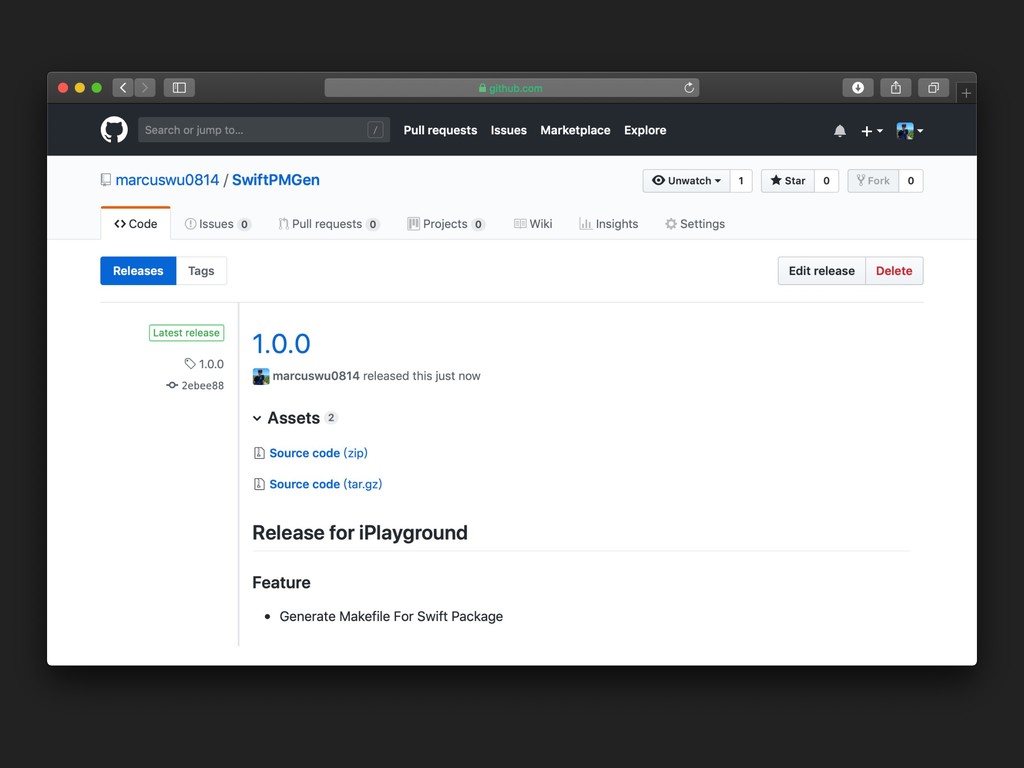Viewport: 1024px width, 768px height.
Task: Open Pull requests in the top navigation
Action: click(440, 130)
